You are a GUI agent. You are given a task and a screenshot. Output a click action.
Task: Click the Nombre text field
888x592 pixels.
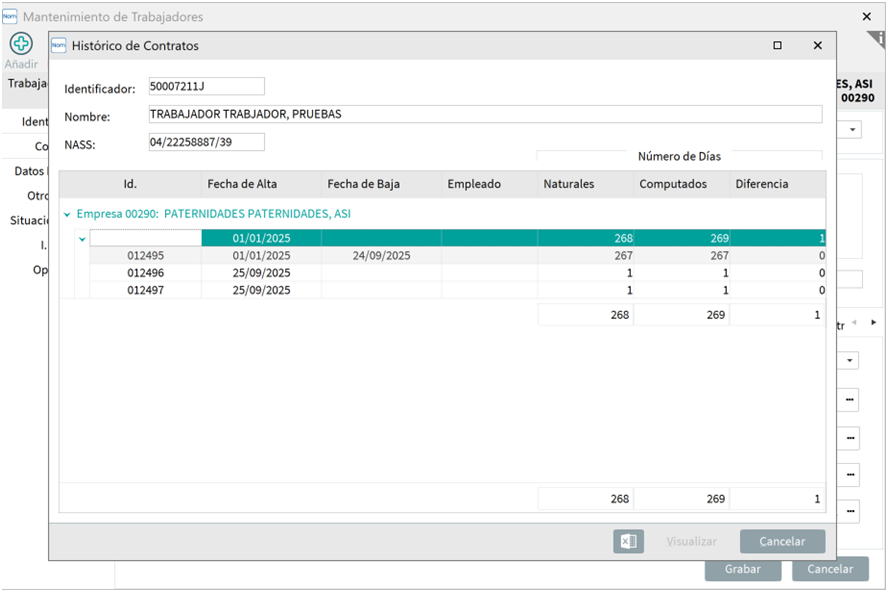click(485, 114)
